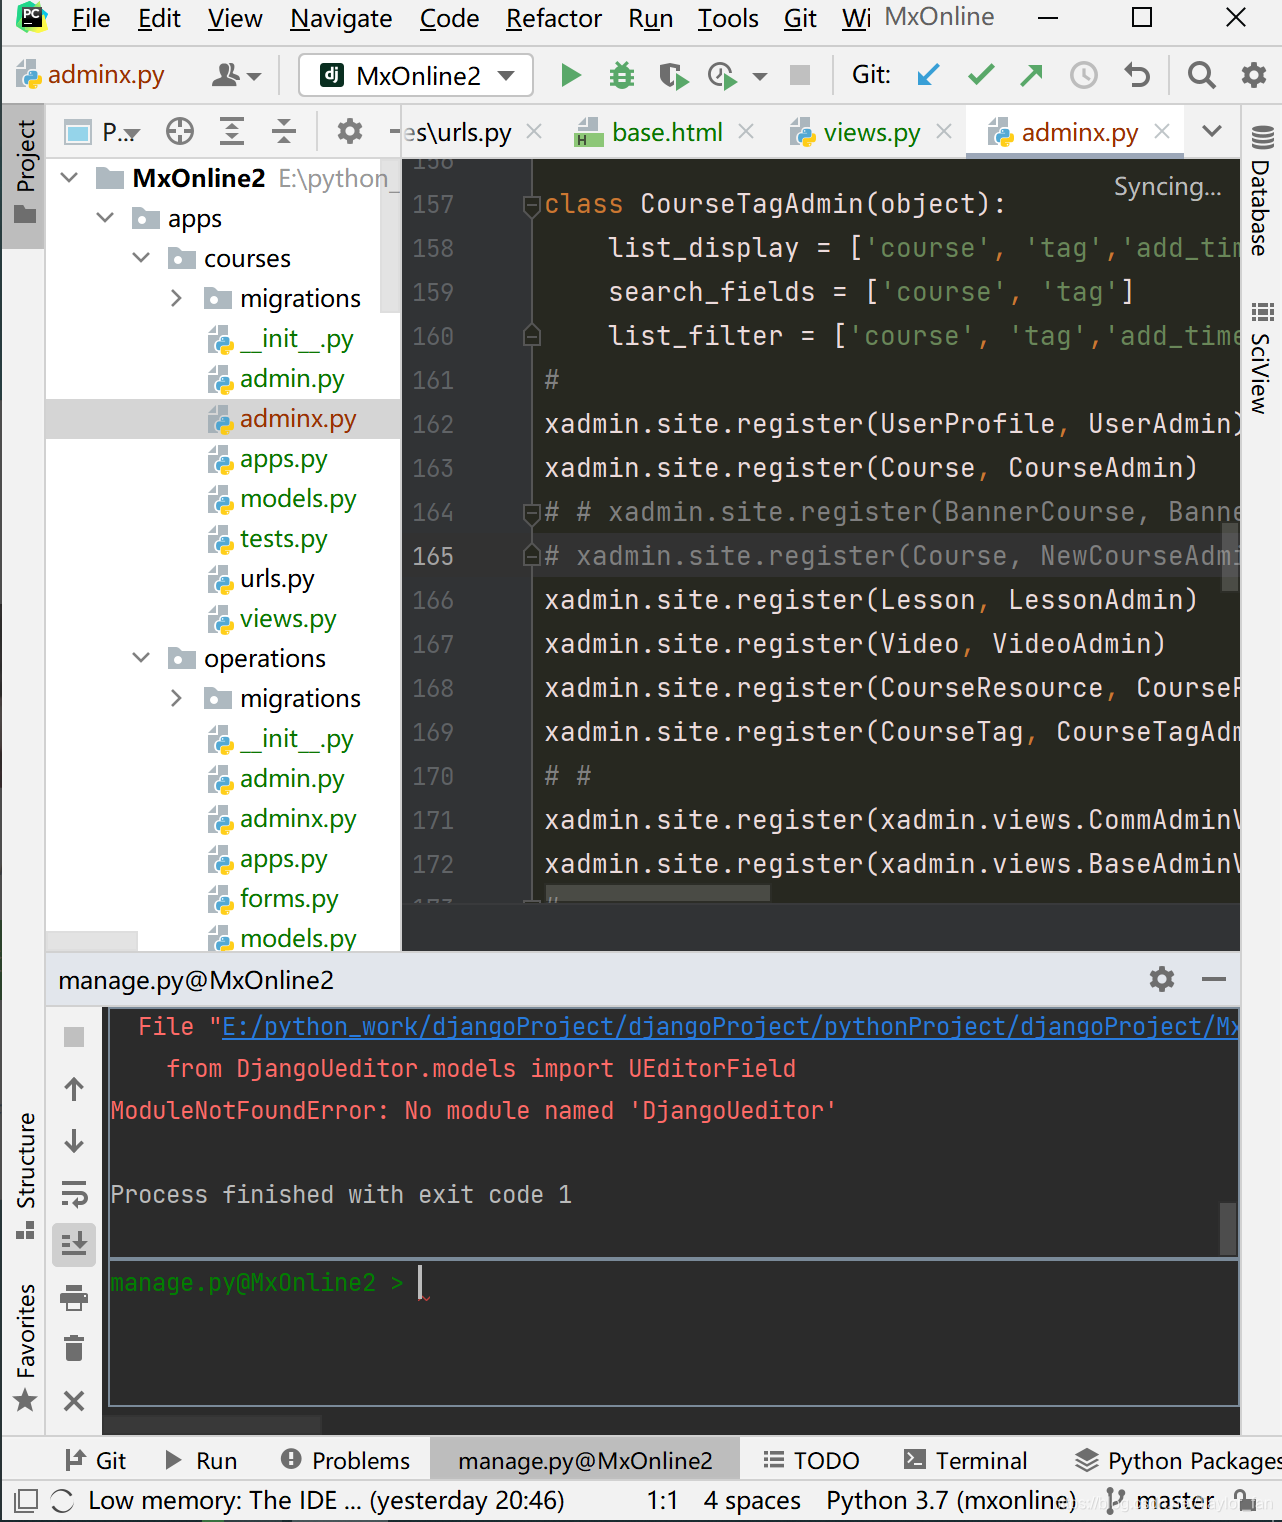
Task: Open profiler run options icon
Action: coord(722,76)
